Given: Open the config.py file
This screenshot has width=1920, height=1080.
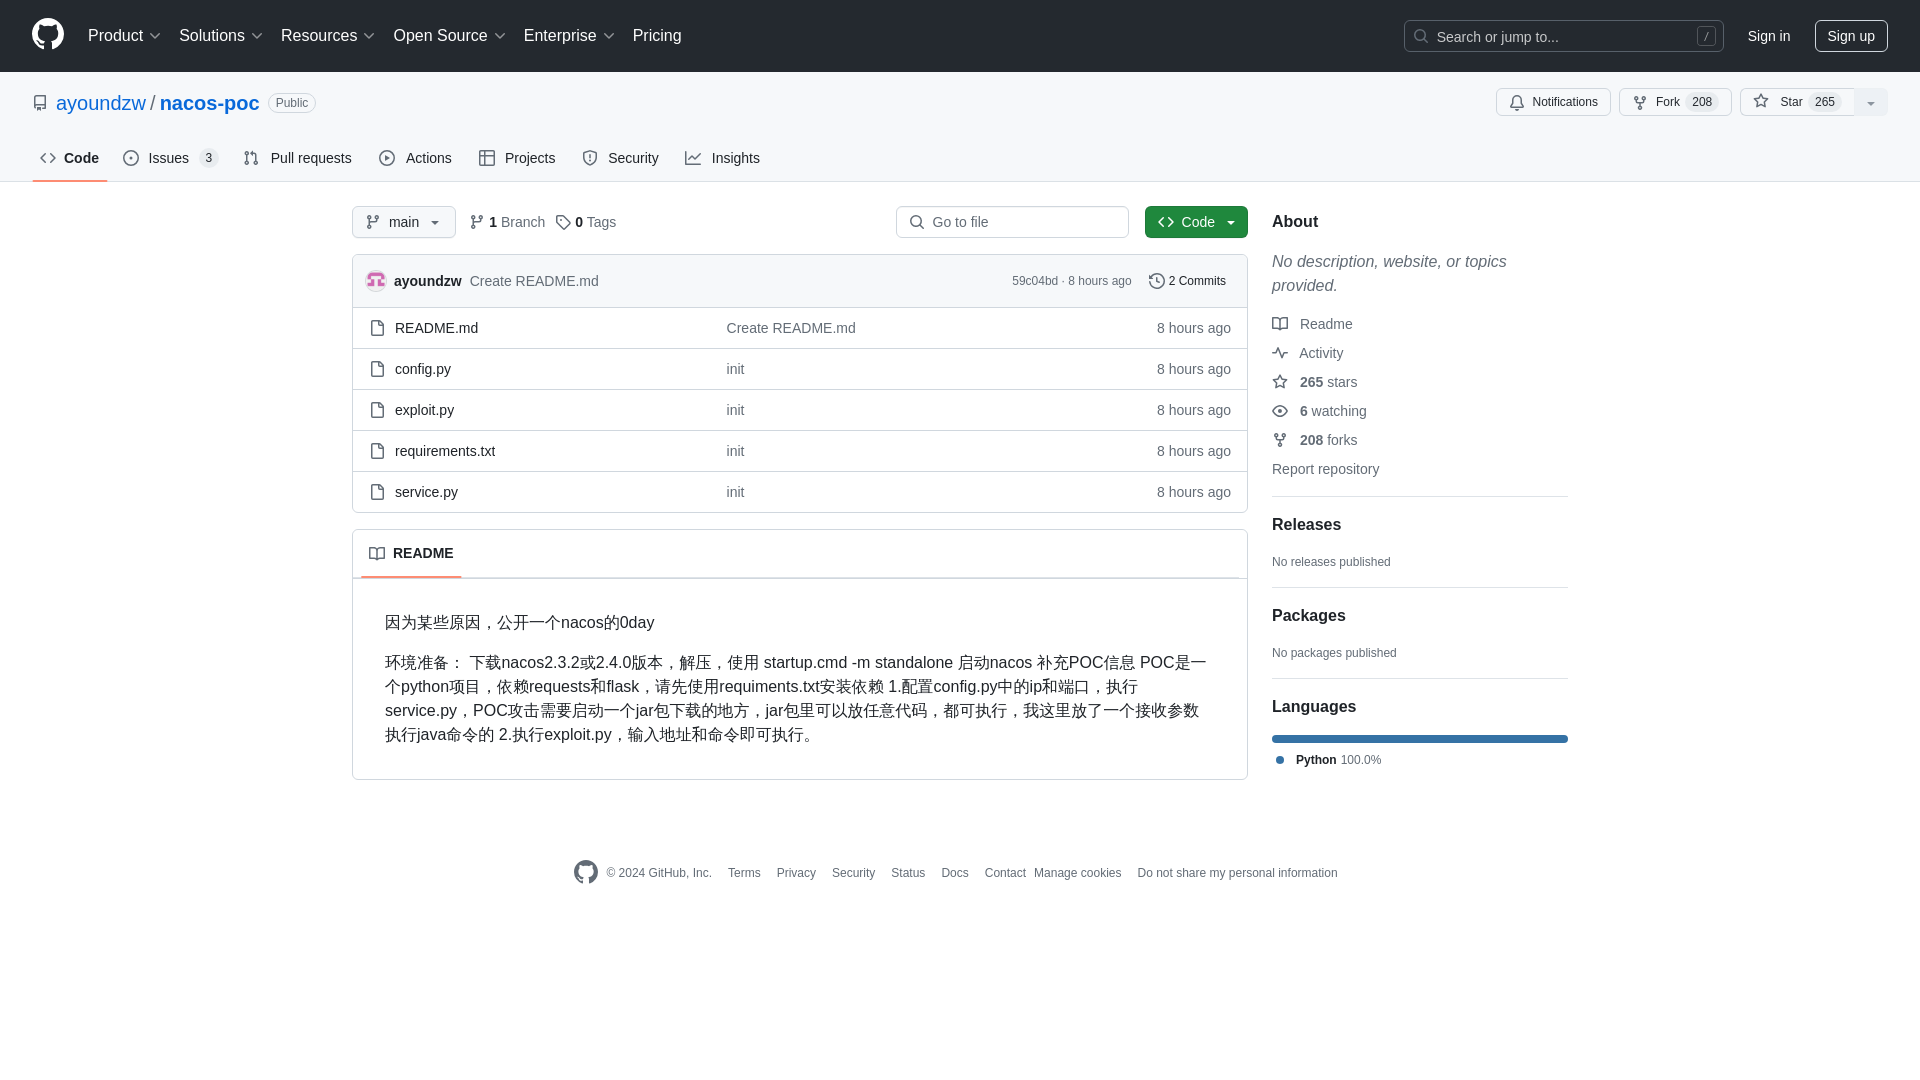Looking at the screenshot, I should pyautogui.click(x=423, y=369).
